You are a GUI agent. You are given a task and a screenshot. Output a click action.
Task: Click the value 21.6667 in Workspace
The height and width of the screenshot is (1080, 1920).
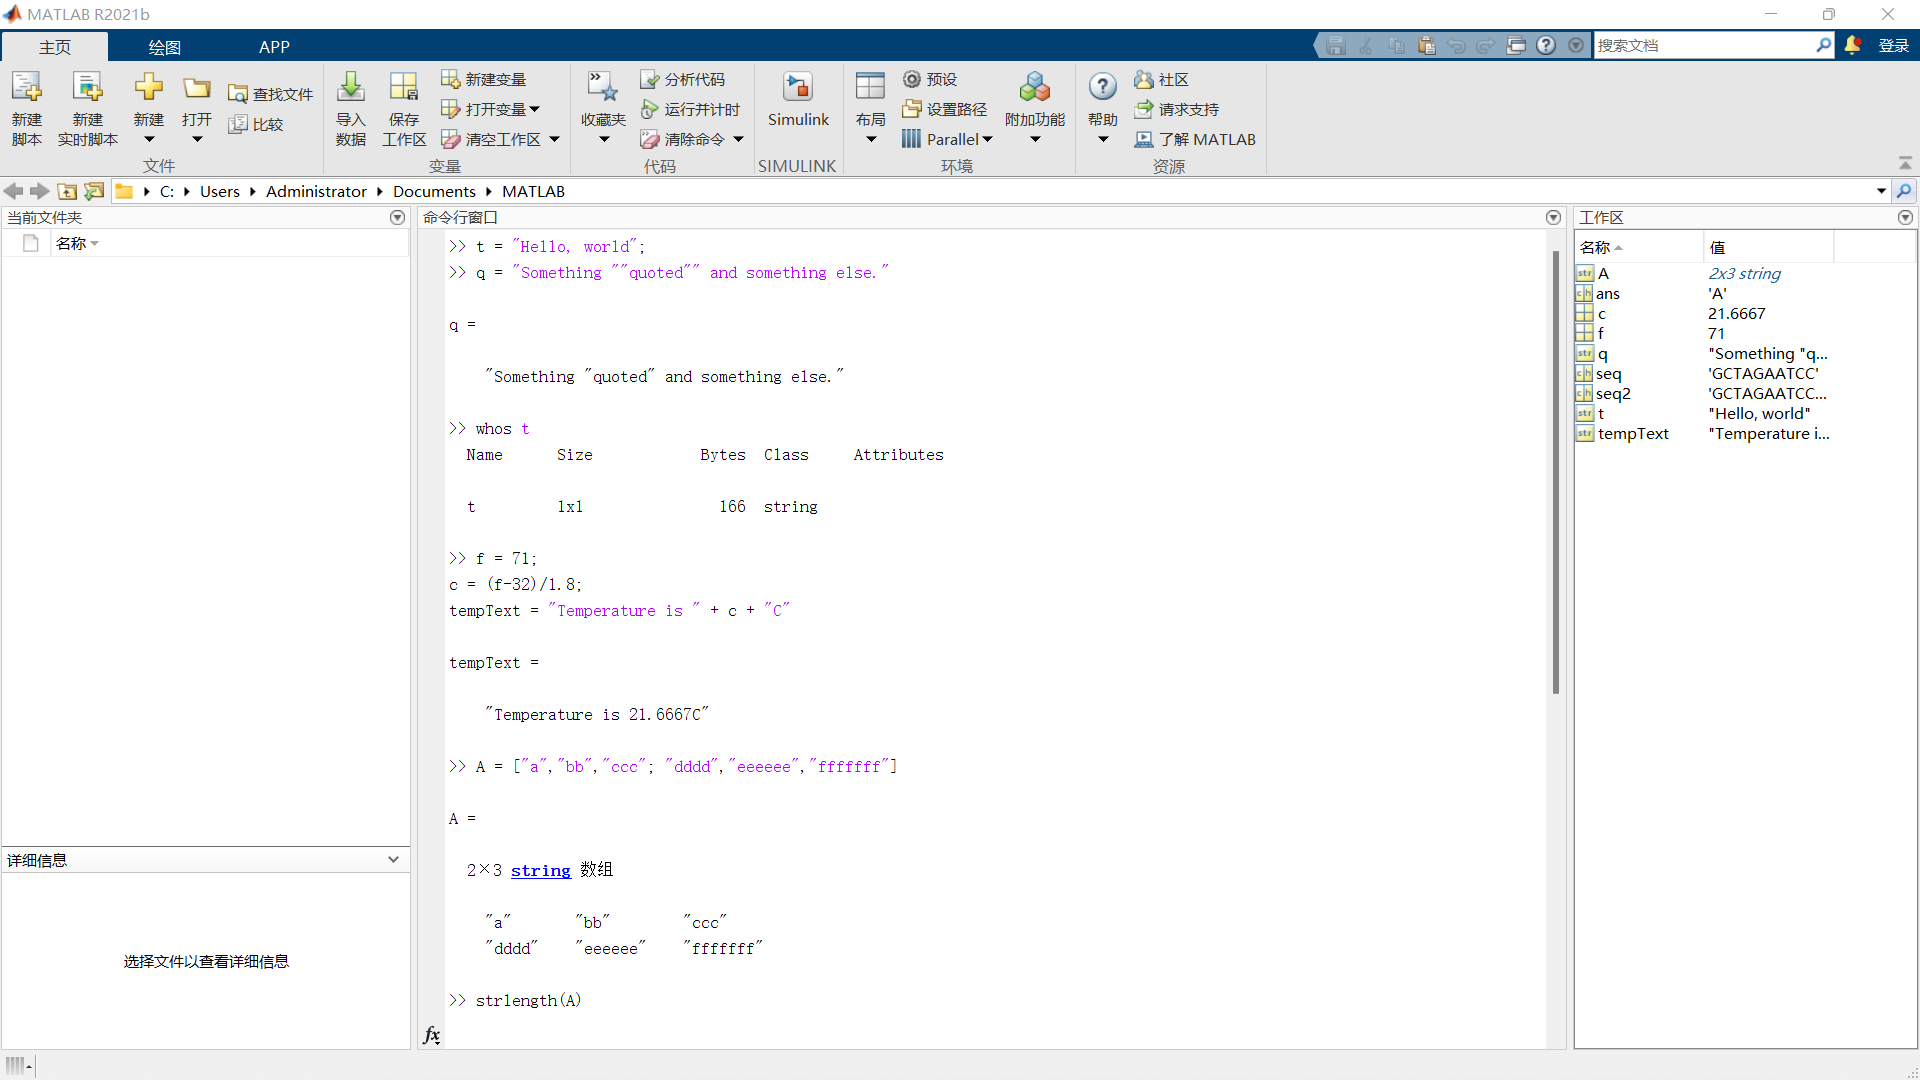(x=1736, y=313)
